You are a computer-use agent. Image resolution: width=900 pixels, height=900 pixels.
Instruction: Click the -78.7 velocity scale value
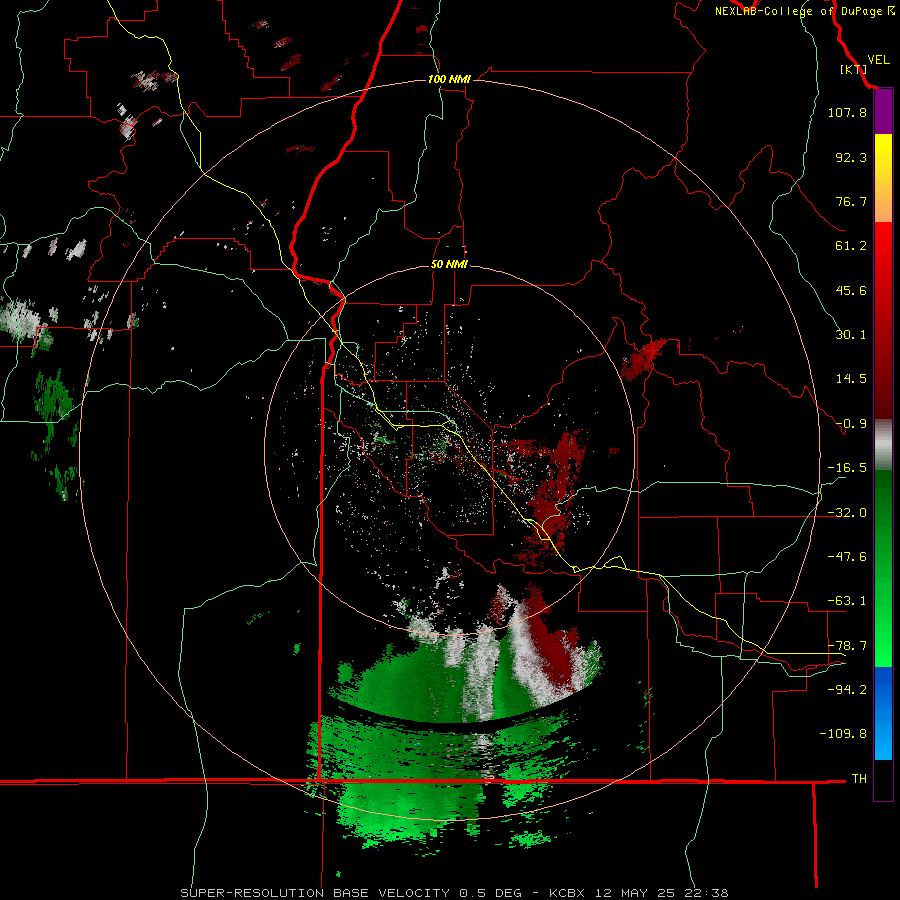click(x=847, y=646)
